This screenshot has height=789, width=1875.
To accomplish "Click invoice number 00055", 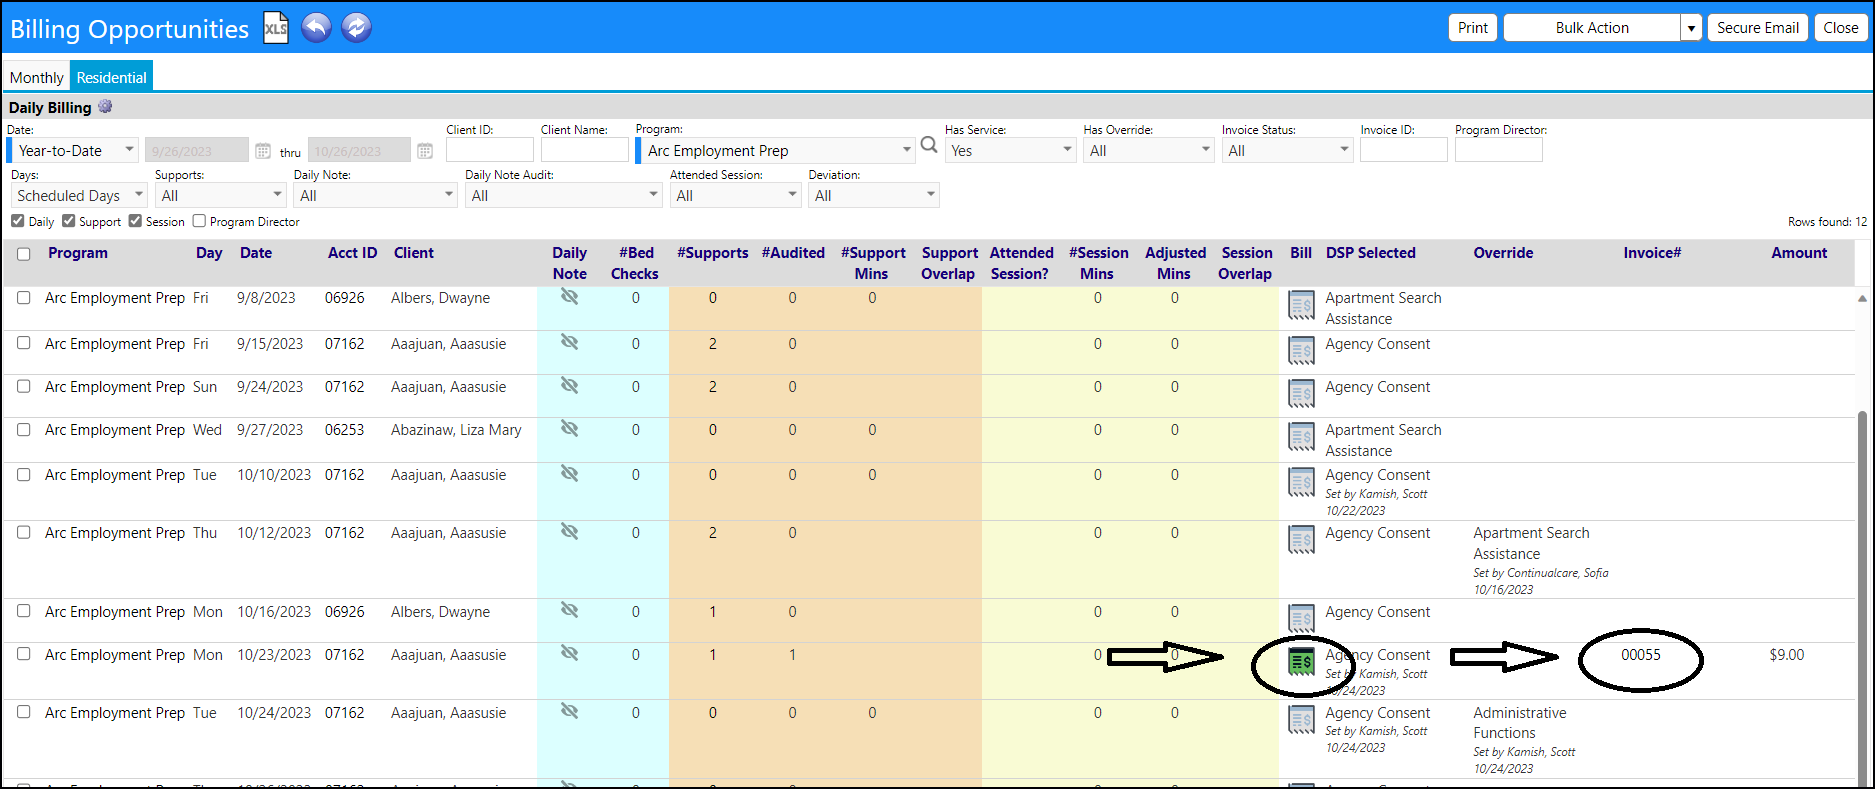I will click(x=1641, y=655).
